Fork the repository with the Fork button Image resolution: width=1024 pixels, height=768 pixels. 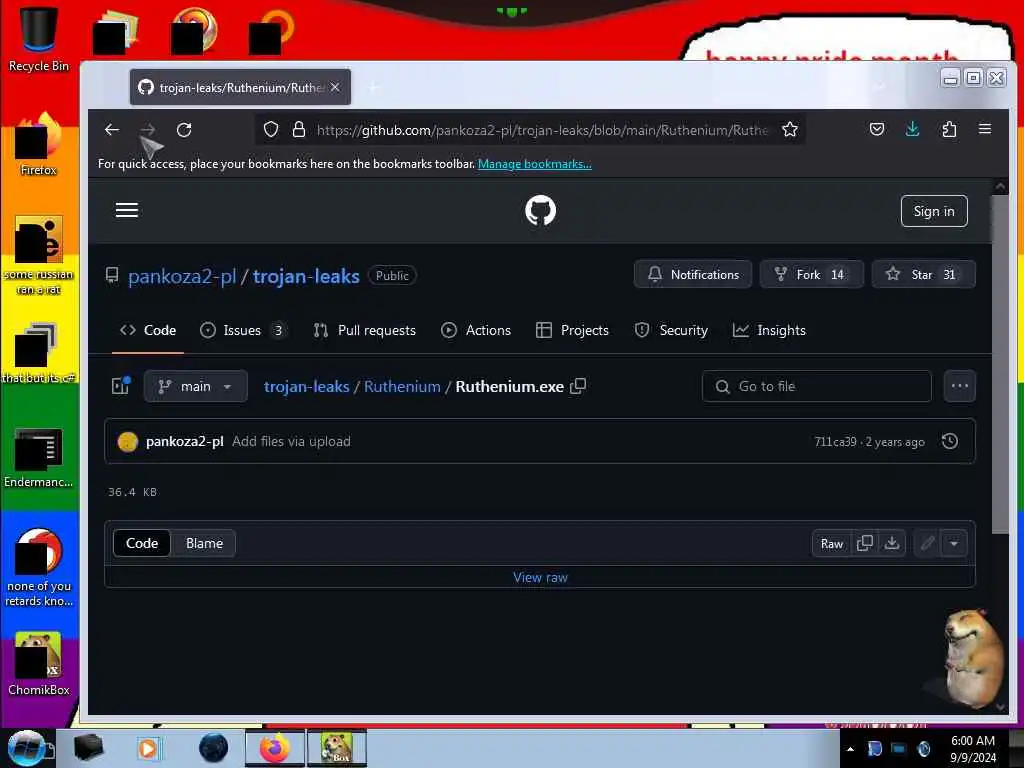click(812, 274)
